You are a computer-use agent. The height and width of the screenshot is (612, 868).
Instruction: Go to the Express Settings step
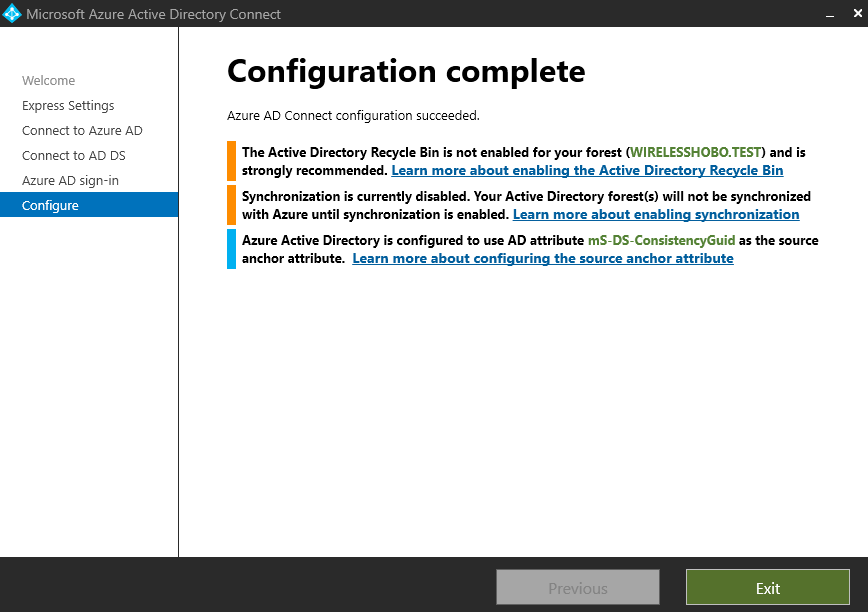[68, 106]
